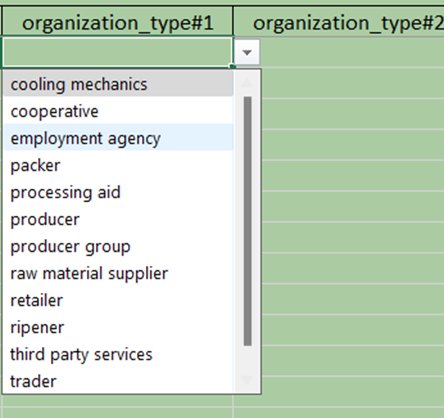Pick 'ripener' list item
Screen dimensions: 444x418
point(118,327)
